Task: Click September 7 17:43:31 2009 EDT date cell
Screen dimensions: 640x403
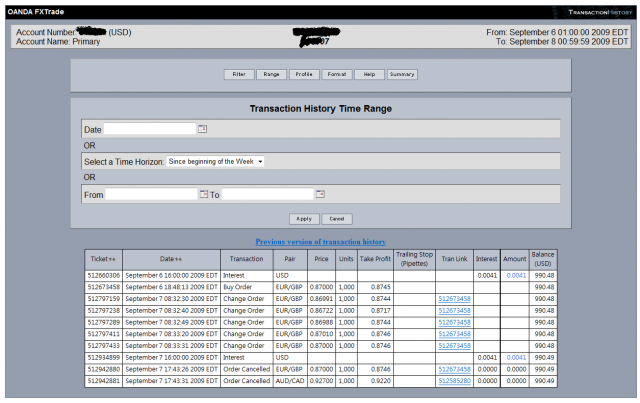Action: (171, 381)
